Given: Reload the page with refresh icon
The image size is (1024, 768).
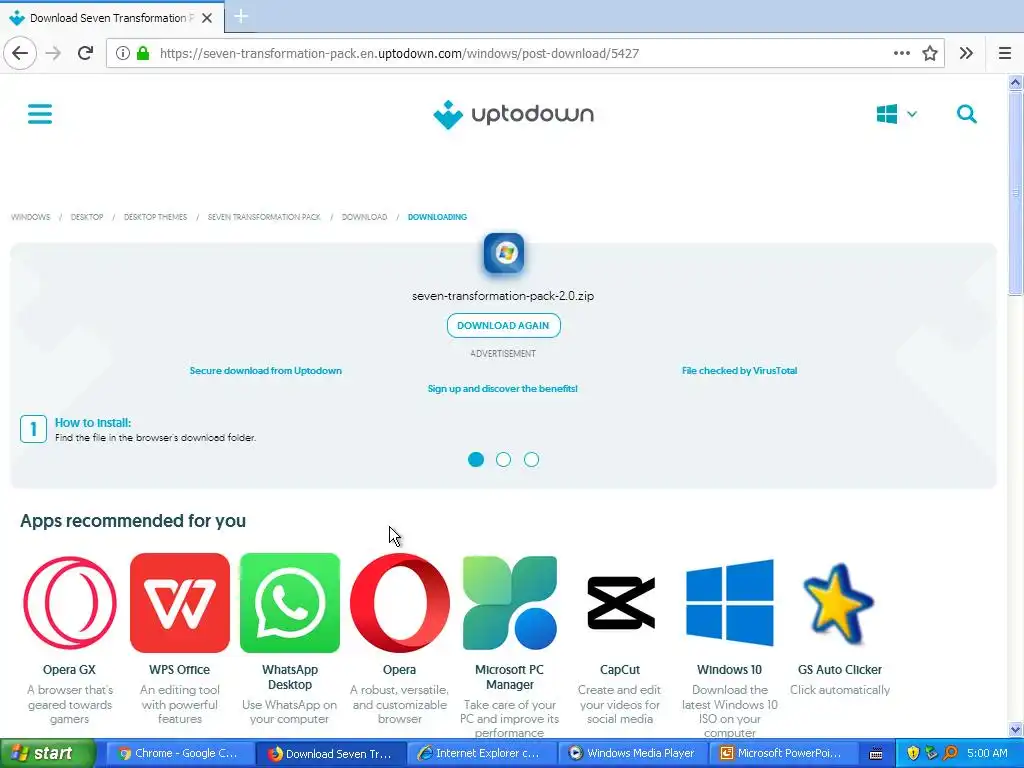Looking at the screenshot, I should [x=85, y=54].
